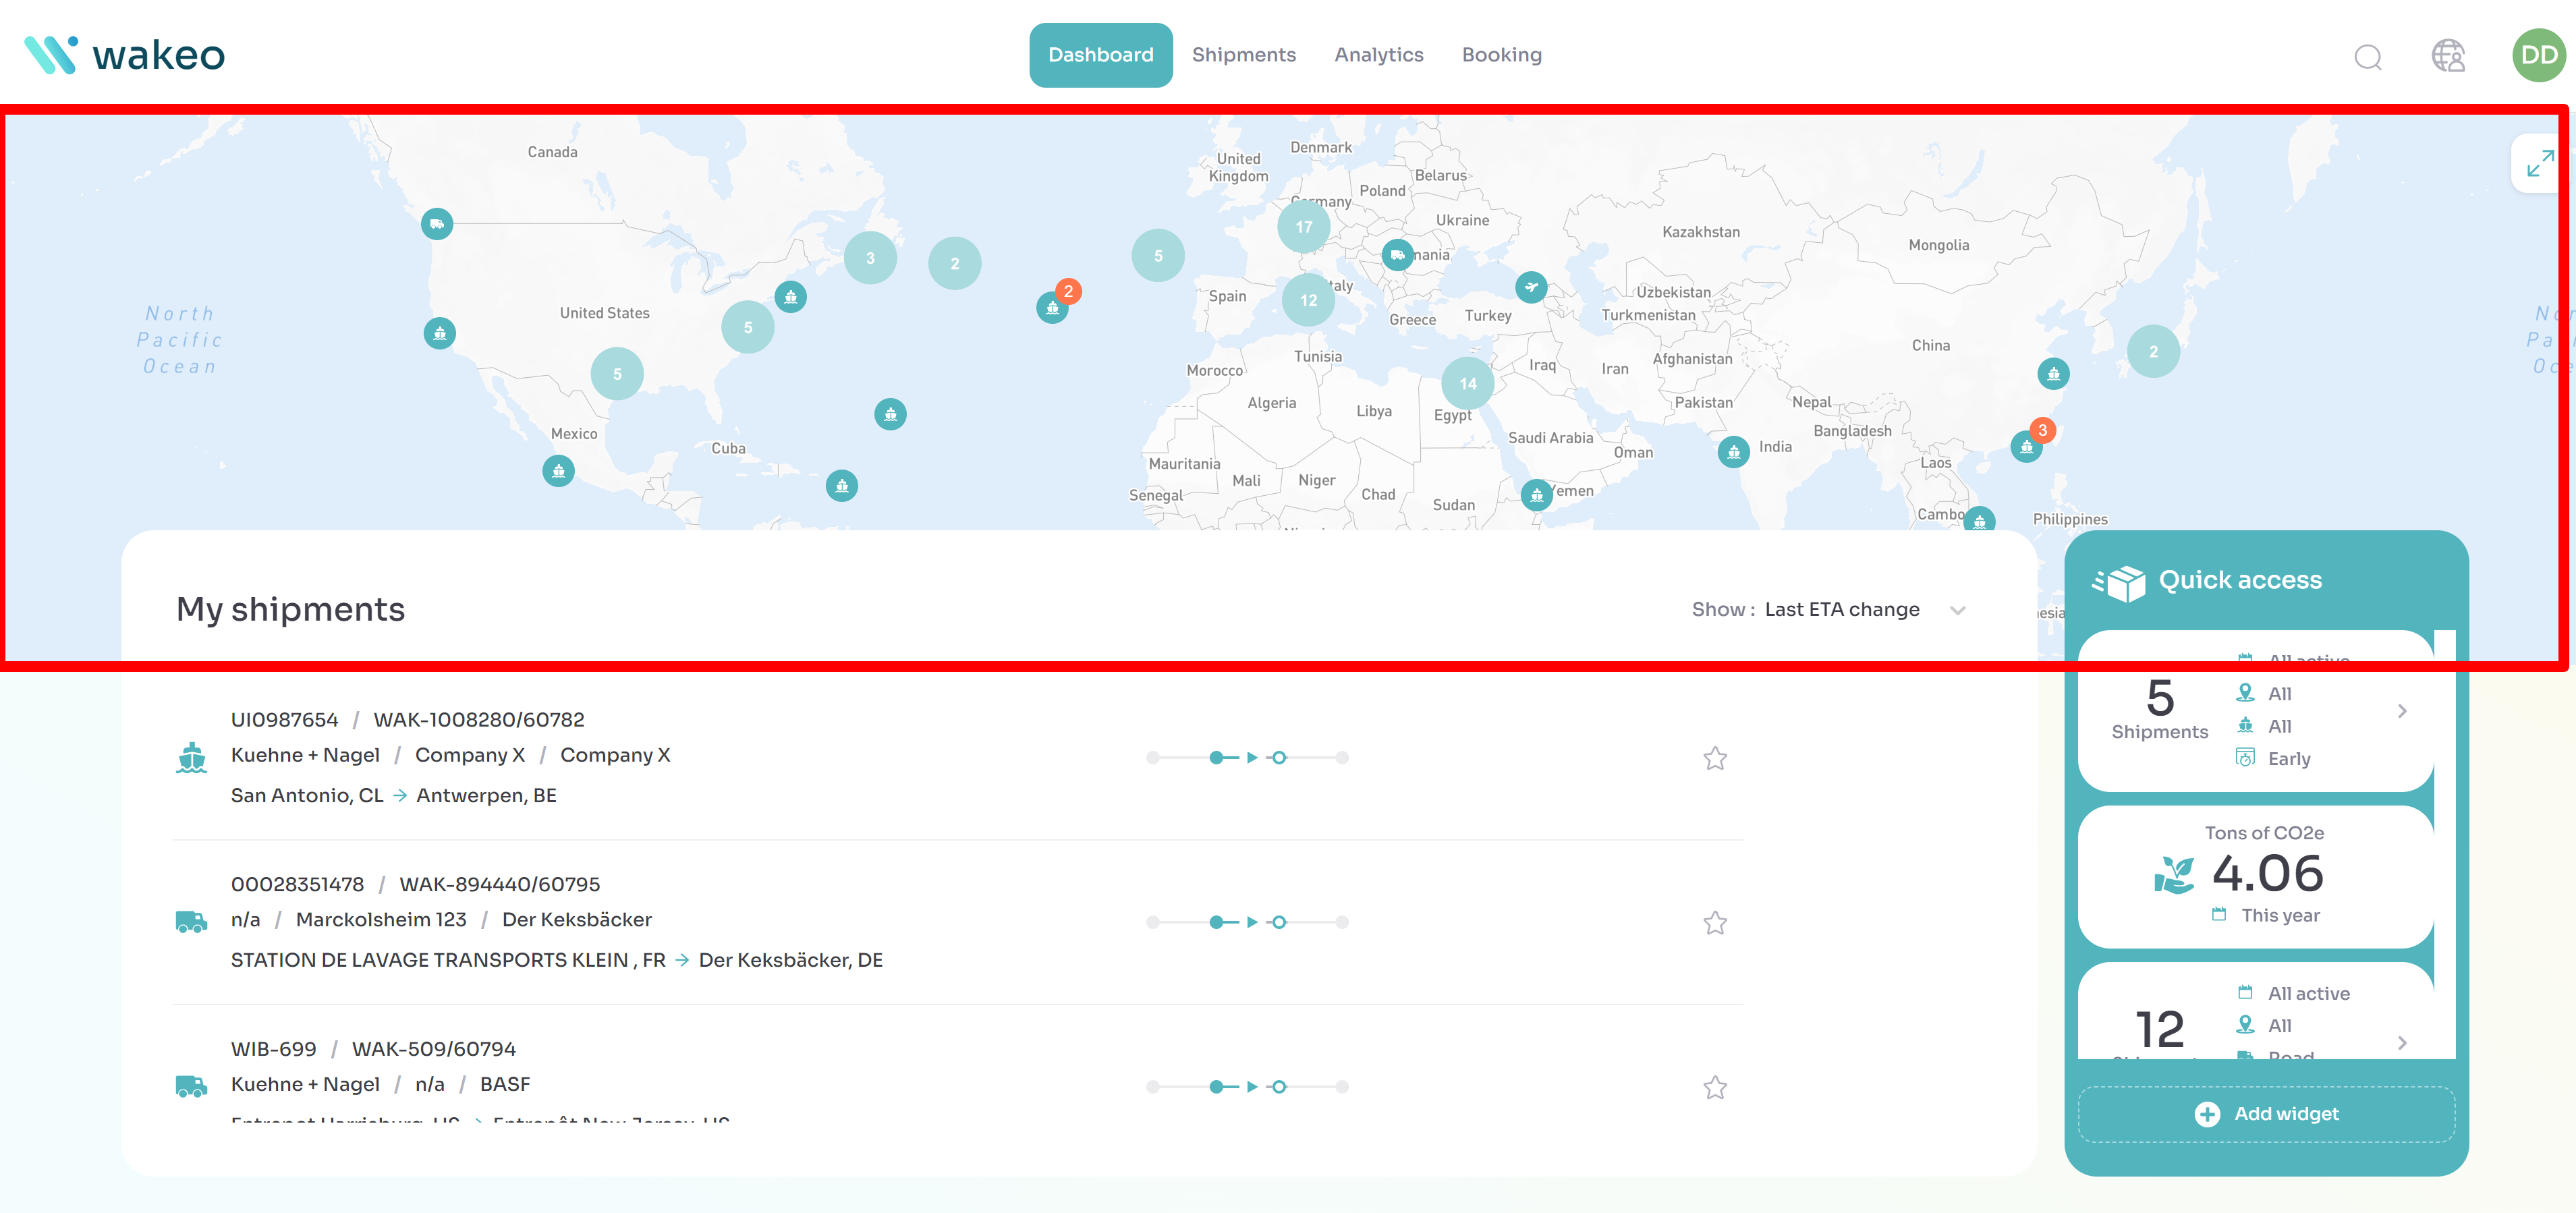
Task: Click the wakeo logo
Action: (125, 55)
